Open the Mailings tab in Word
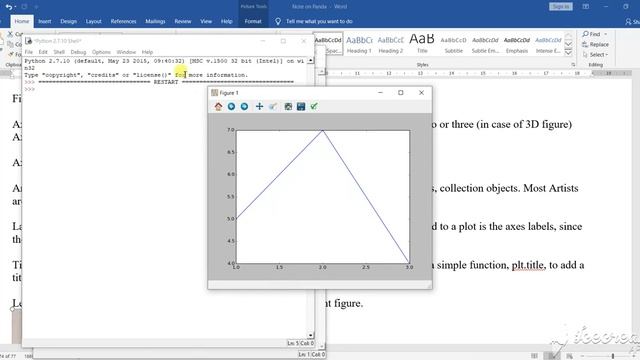This screenshot has height=360, width=640. pyautogui.click(x=155, y=21)
